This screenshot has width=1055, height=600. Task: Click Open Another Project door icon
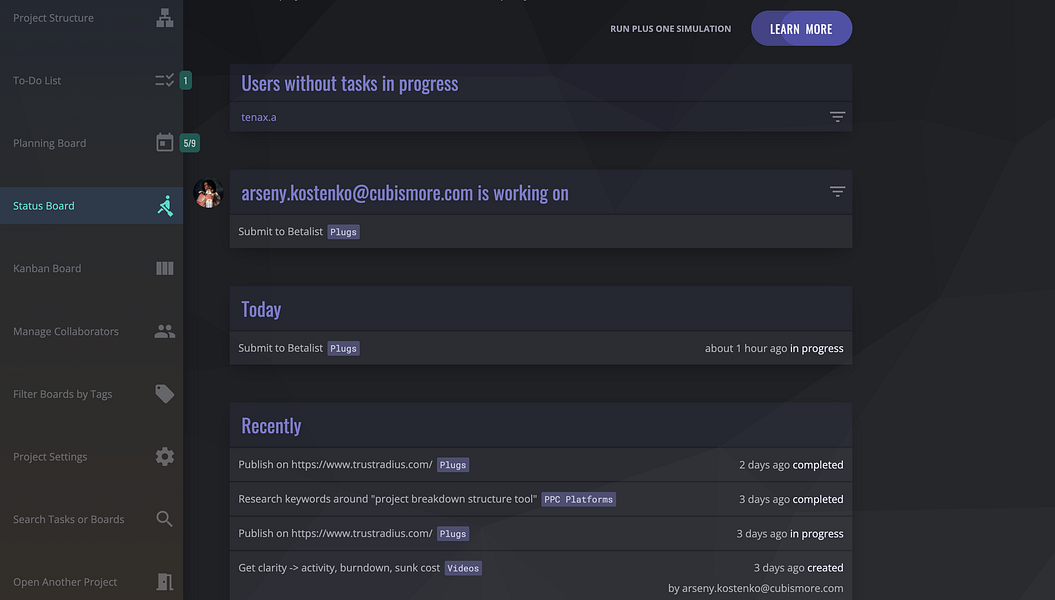coord(165,582)
